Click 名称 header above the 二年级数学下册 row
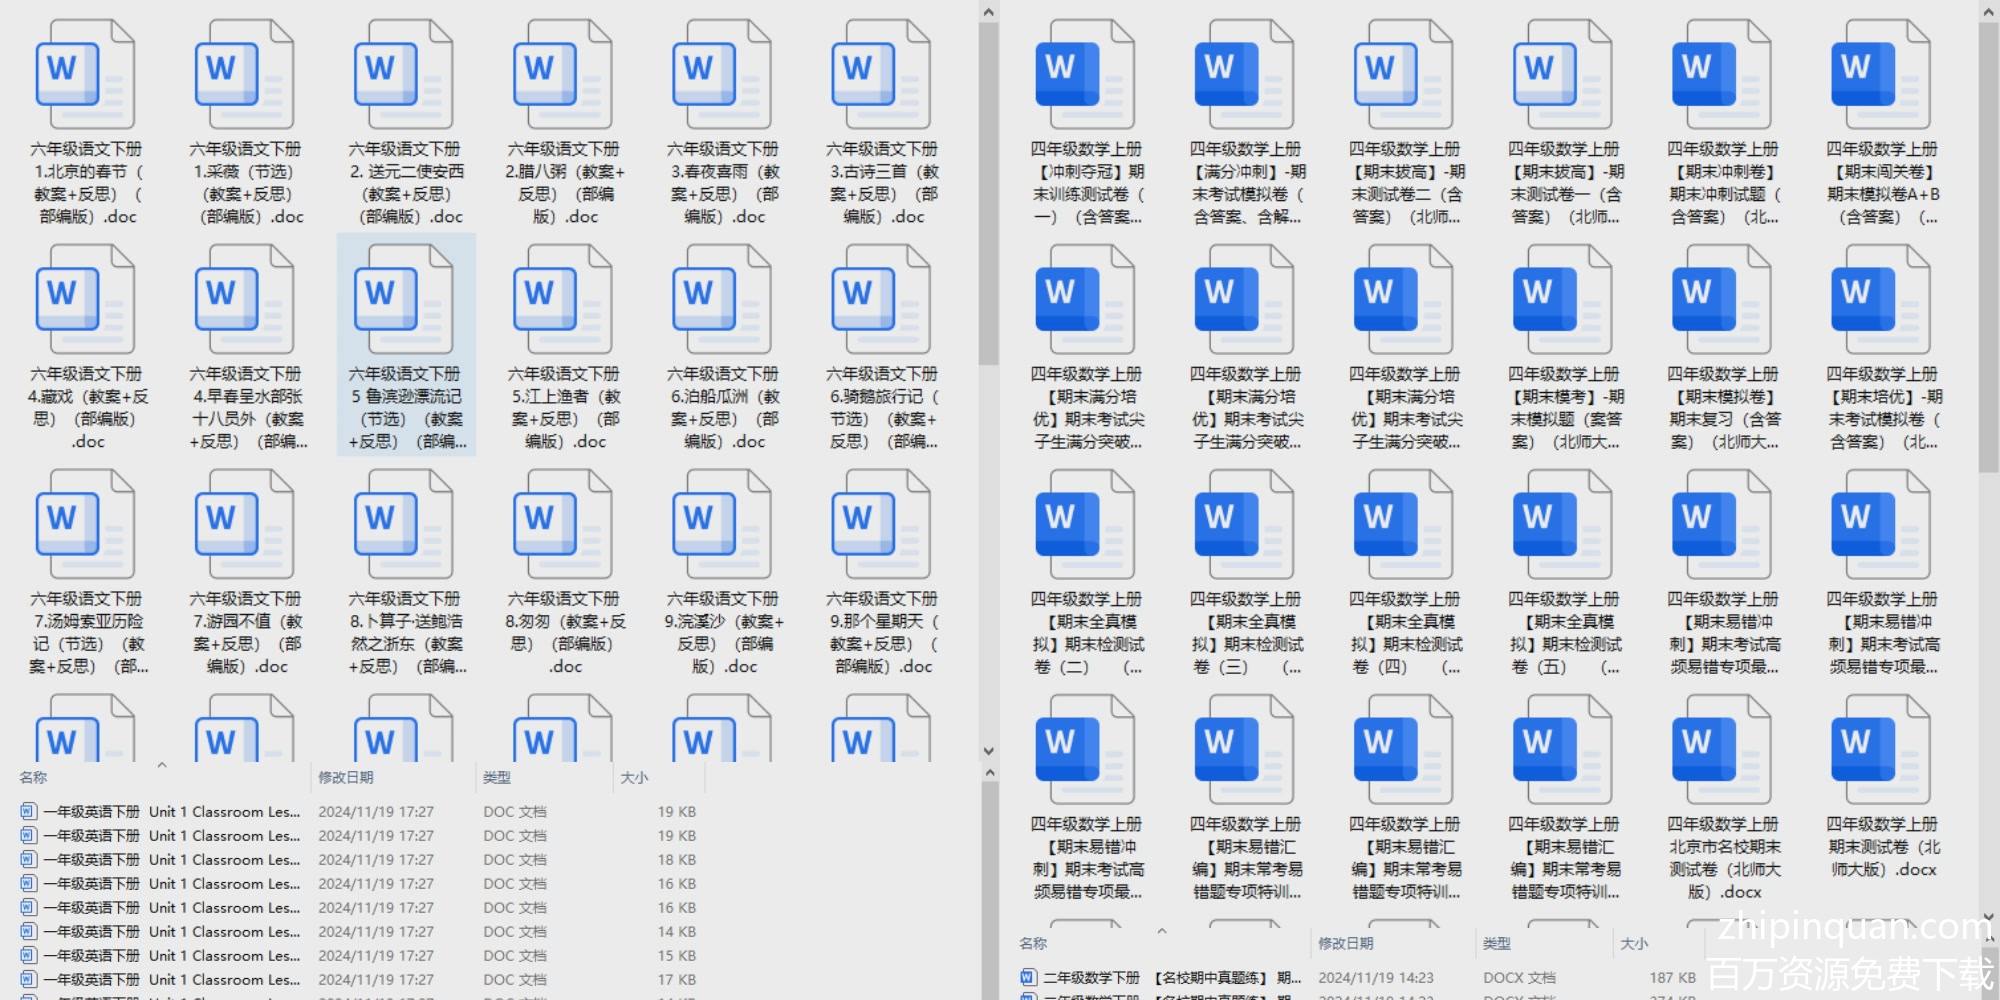The image size is (2000, 1000). point(1033,943)
